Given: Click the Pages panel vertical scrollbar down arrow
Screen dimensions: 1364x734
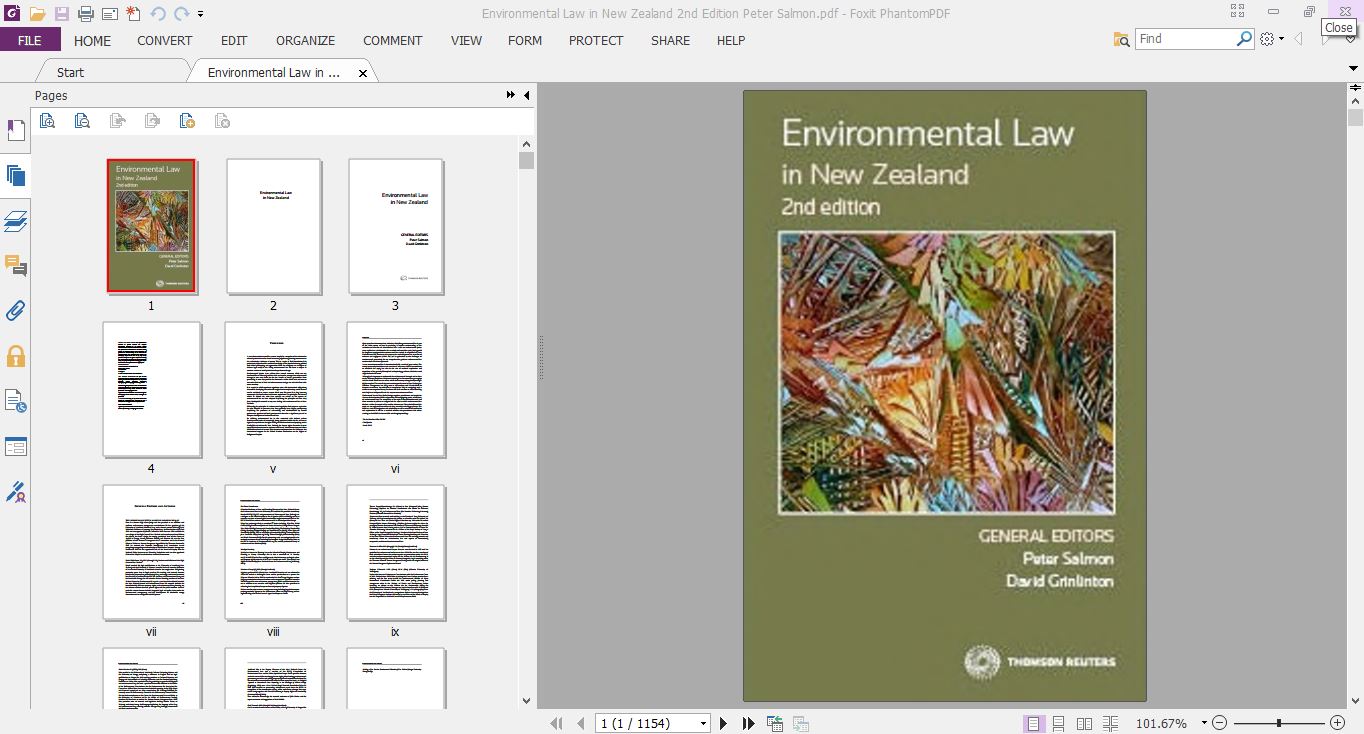Looking at the screenshot, I should pyautogui.click(x=527, y=701).
